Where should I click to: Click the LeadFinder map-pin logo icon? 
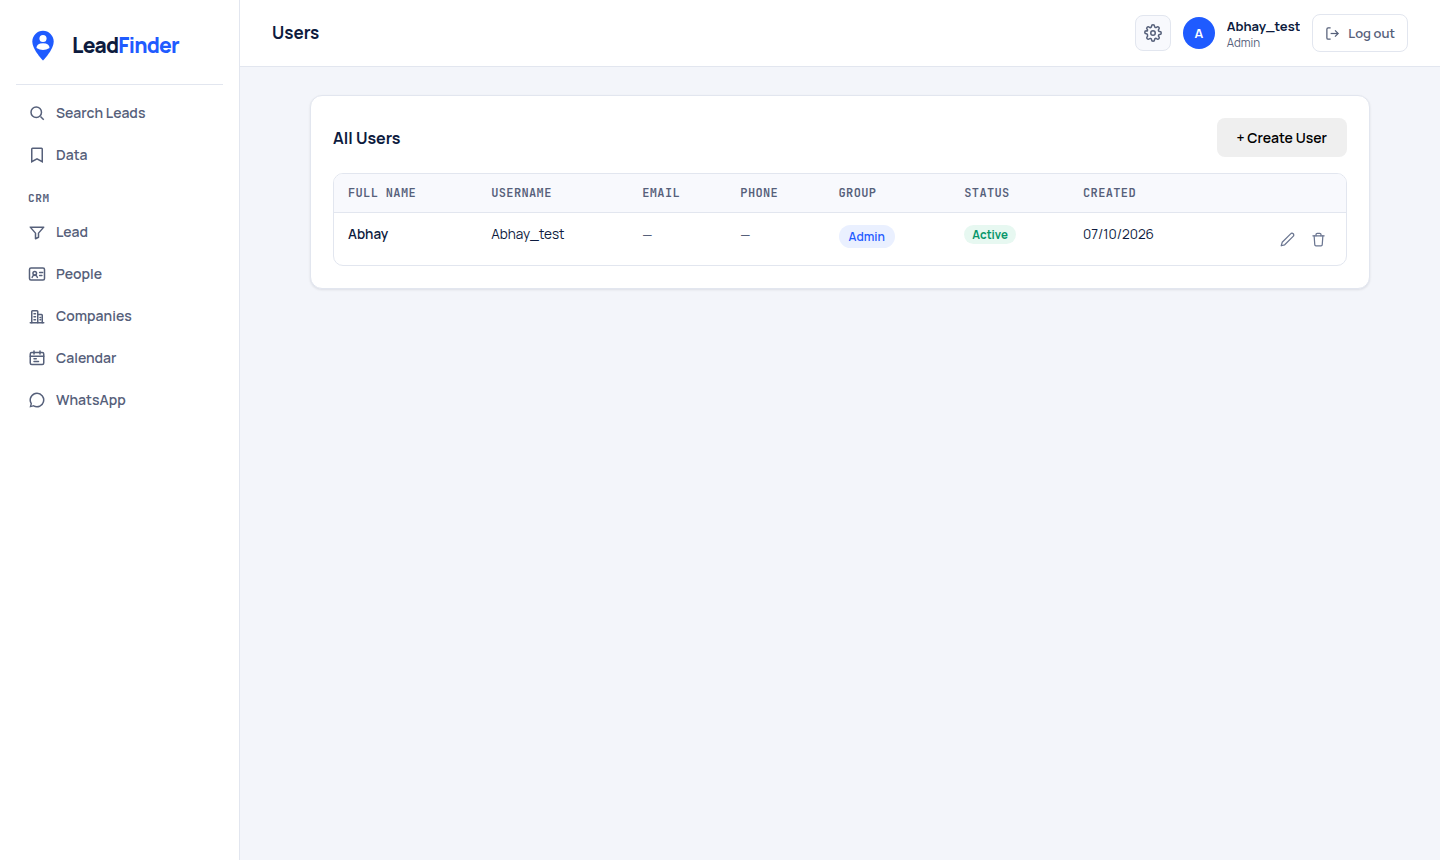point(43,45)
